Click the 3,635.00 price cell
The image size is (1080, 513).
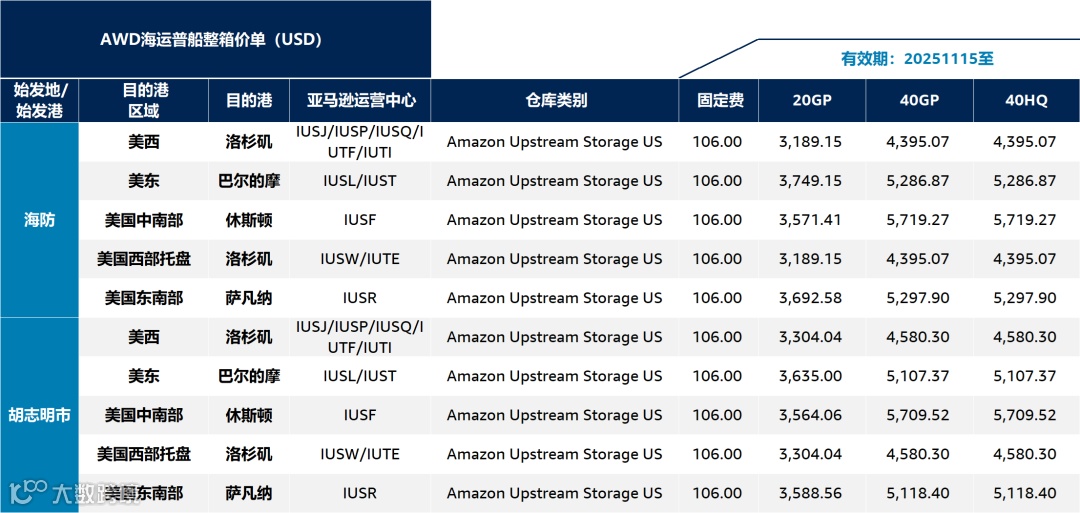tap(810, 376)
